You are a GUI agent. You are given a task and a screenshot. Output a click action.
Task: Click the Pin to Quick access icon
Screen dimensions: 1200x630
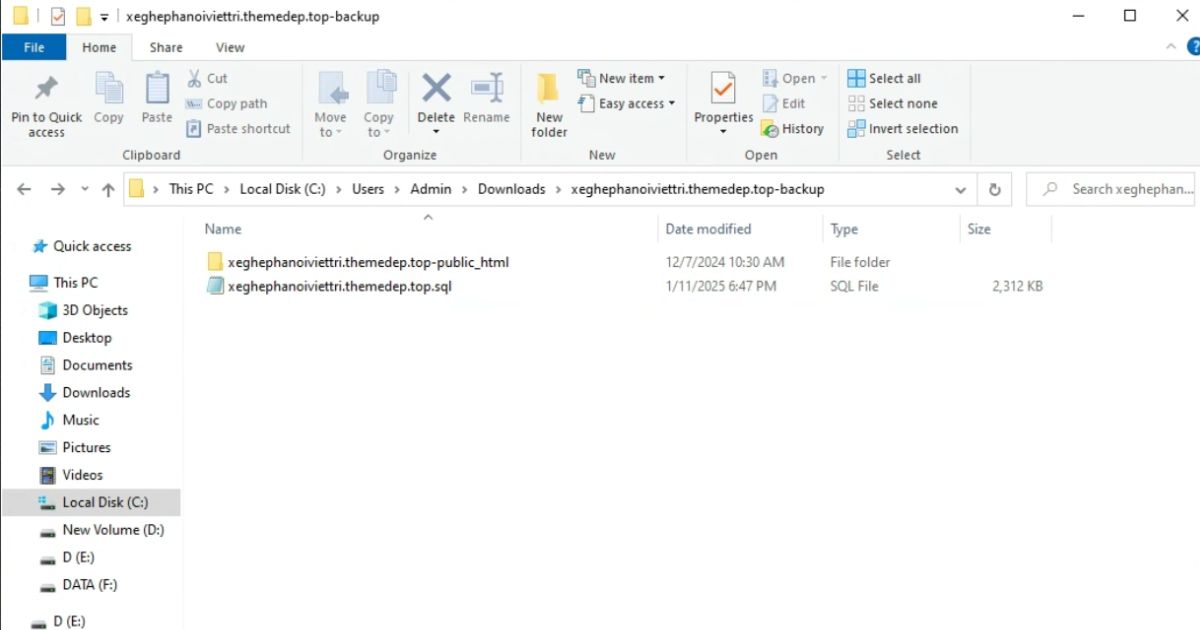[46, 90]
